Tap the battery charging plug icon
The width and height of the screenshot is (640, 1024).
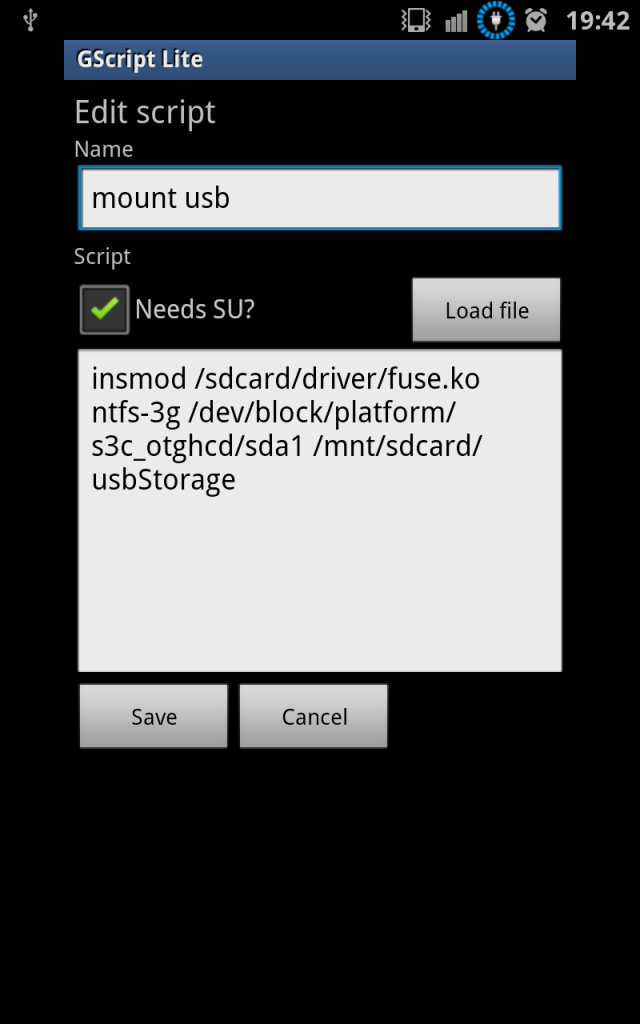pos(496,20)
